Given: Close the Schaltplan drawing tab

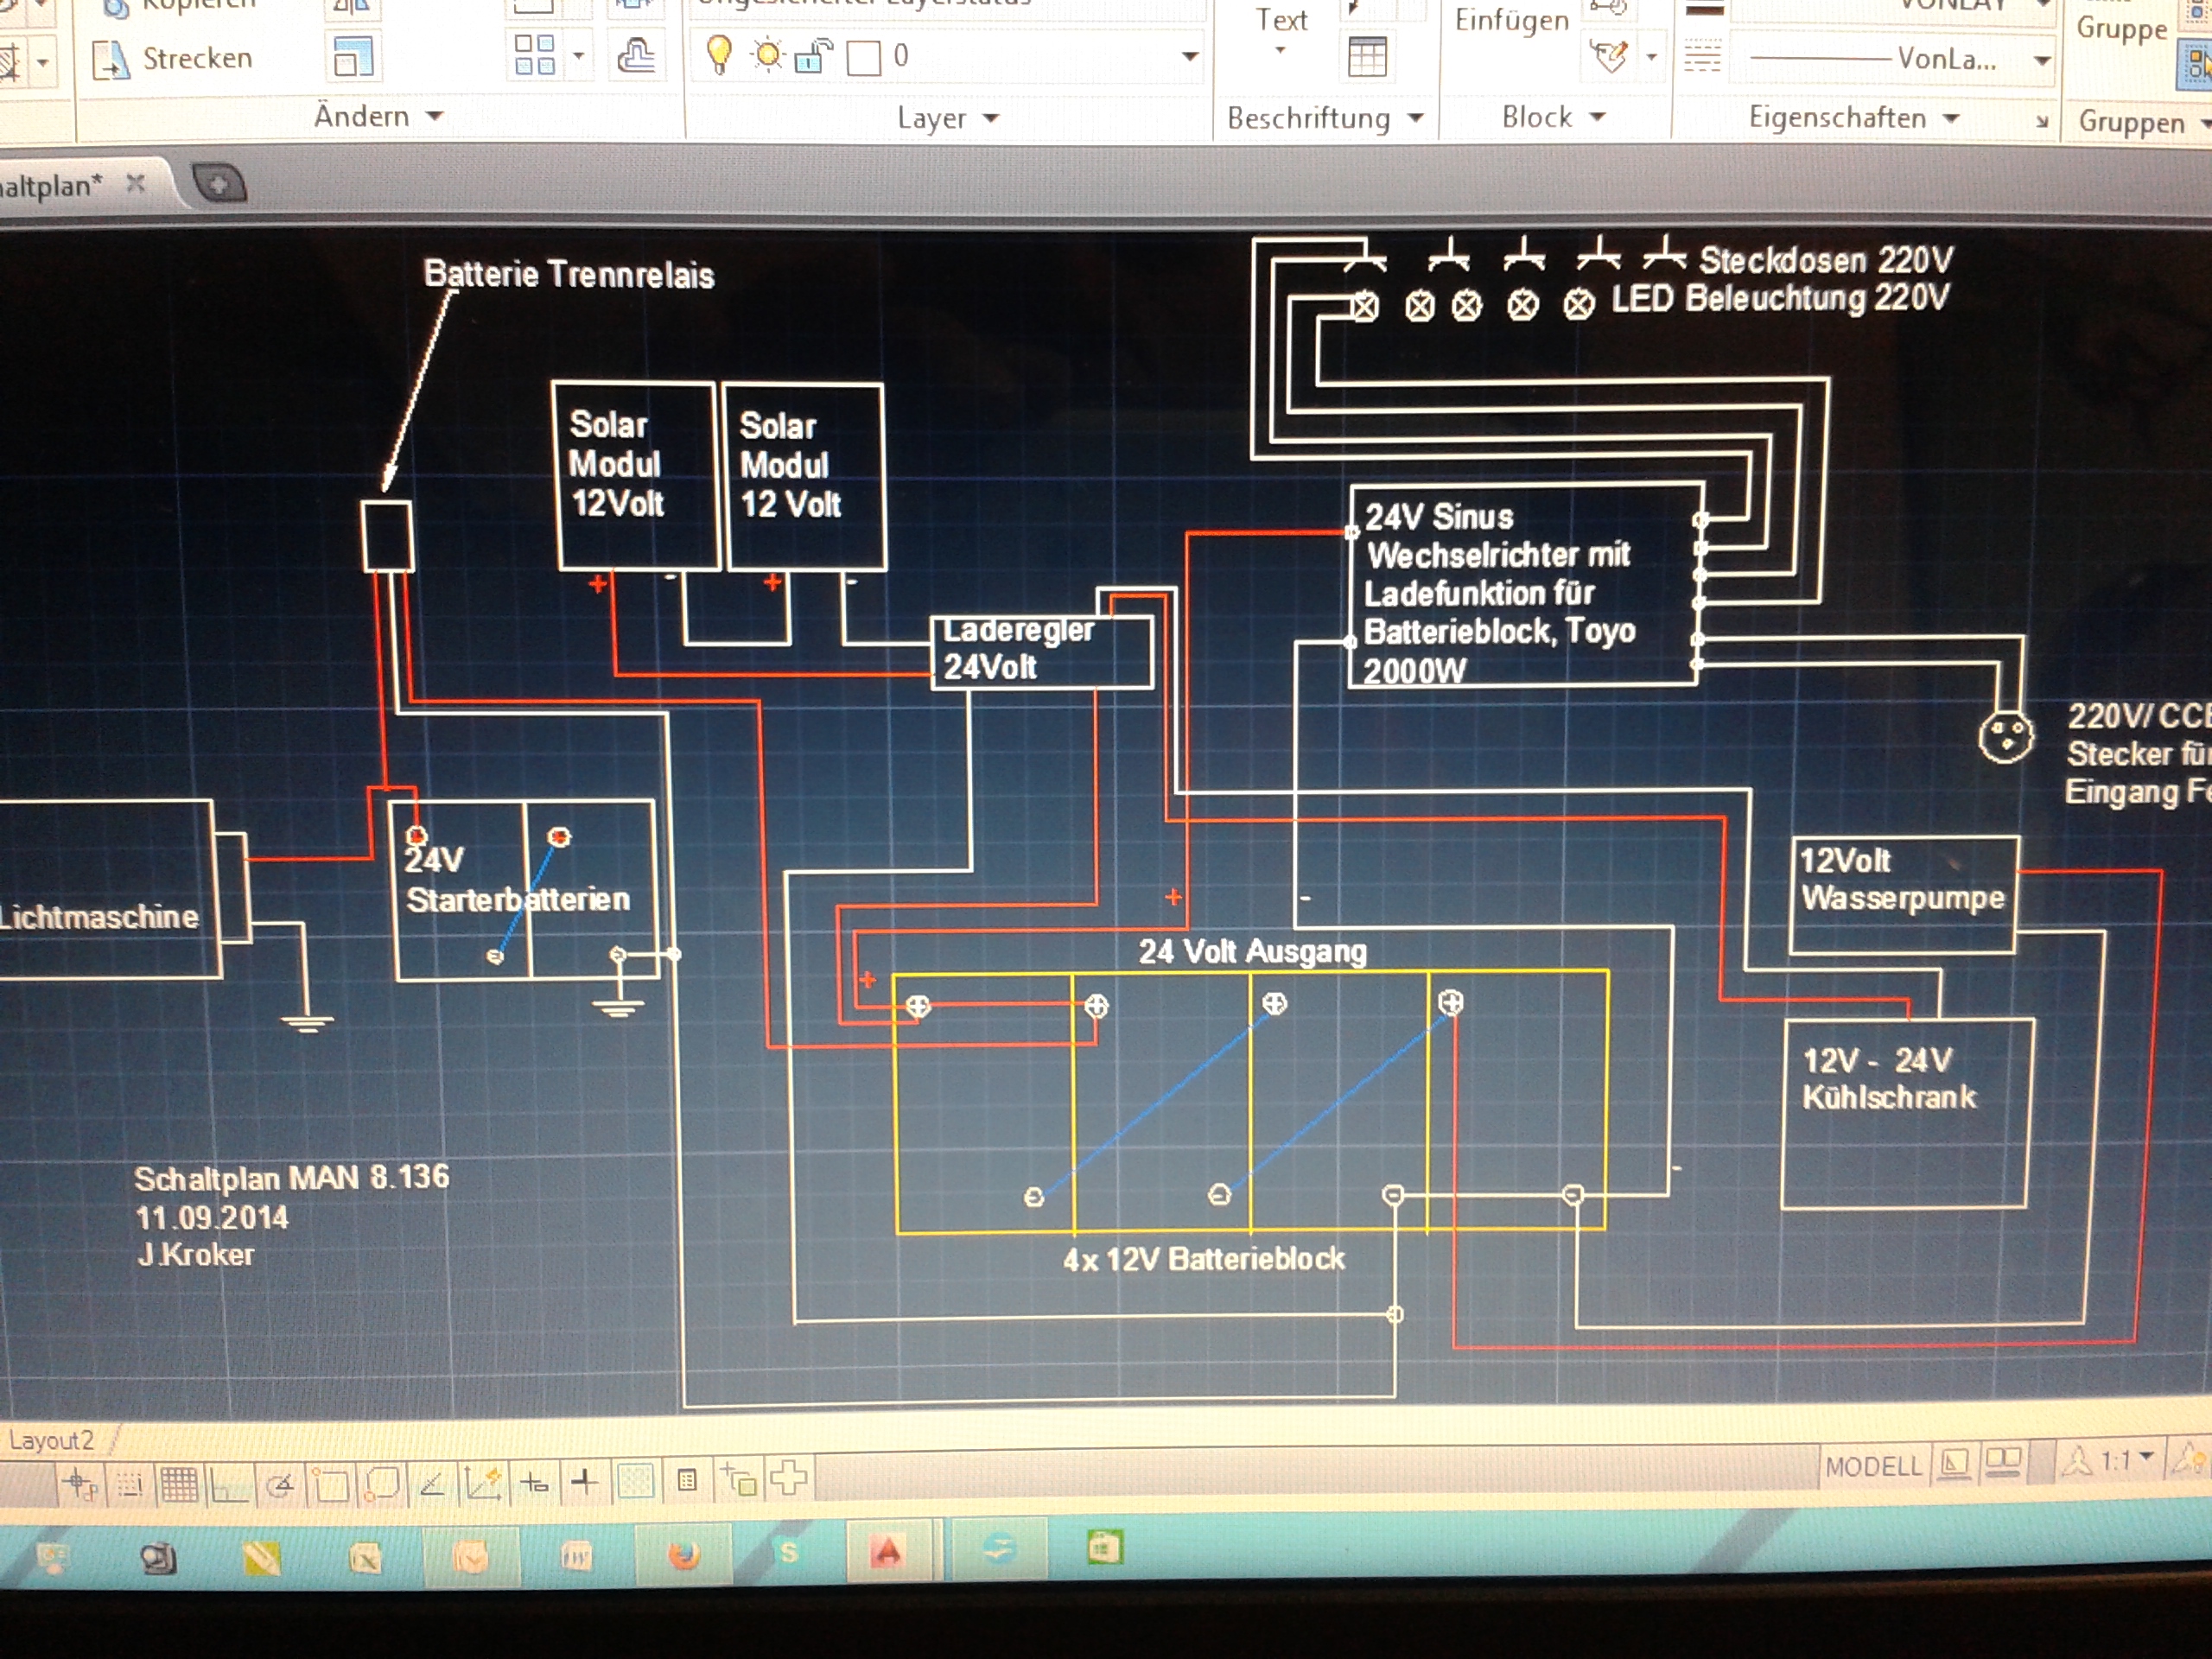Looking at the screenshot, I should [x=136, y=183].
